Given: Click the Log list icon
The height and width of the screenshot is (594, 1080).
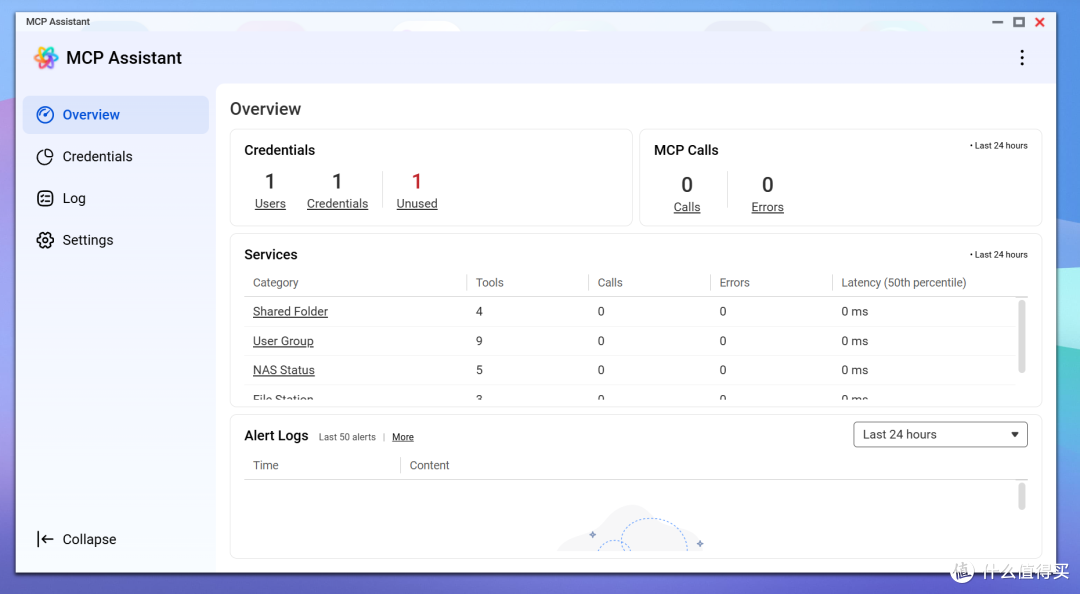Looking at the screenshot, I should click(x=45, y=198).
